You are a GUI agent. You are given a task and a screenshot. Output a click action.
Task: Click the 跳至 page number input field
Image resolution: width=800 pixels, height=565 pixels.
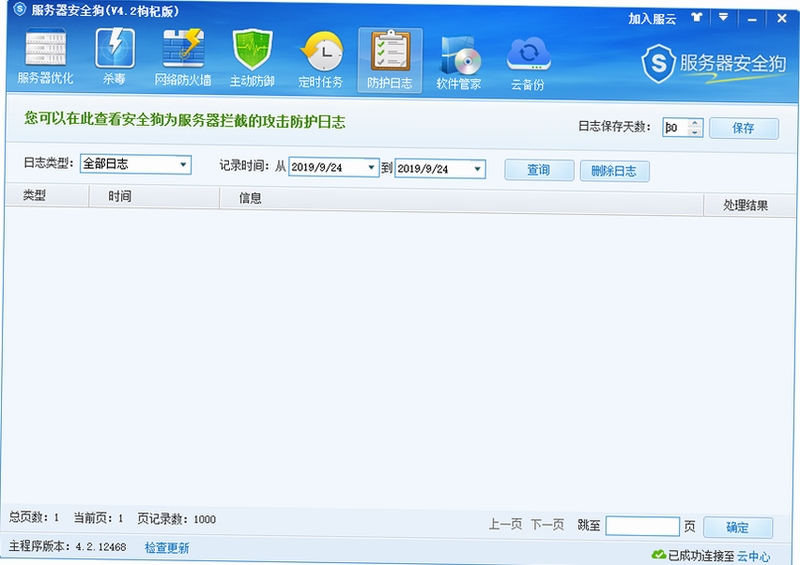[x=642, y=526]
